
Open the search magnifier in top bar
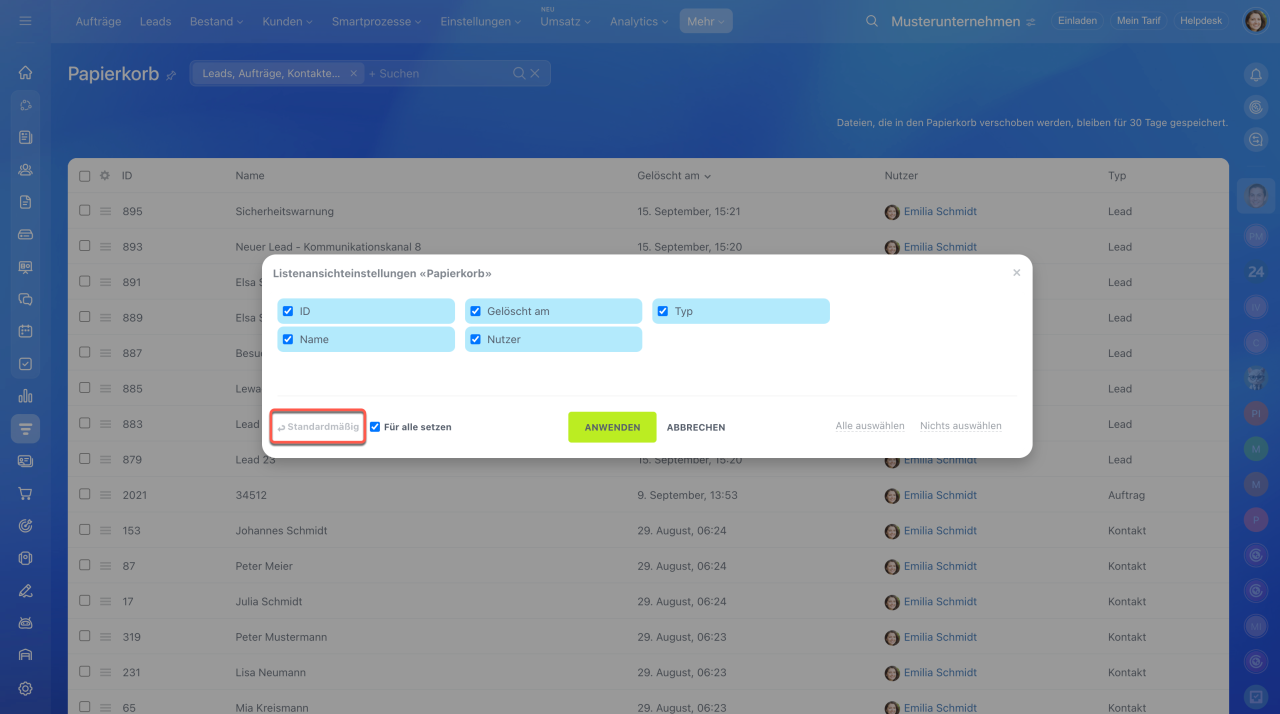(x=872, y=21)
